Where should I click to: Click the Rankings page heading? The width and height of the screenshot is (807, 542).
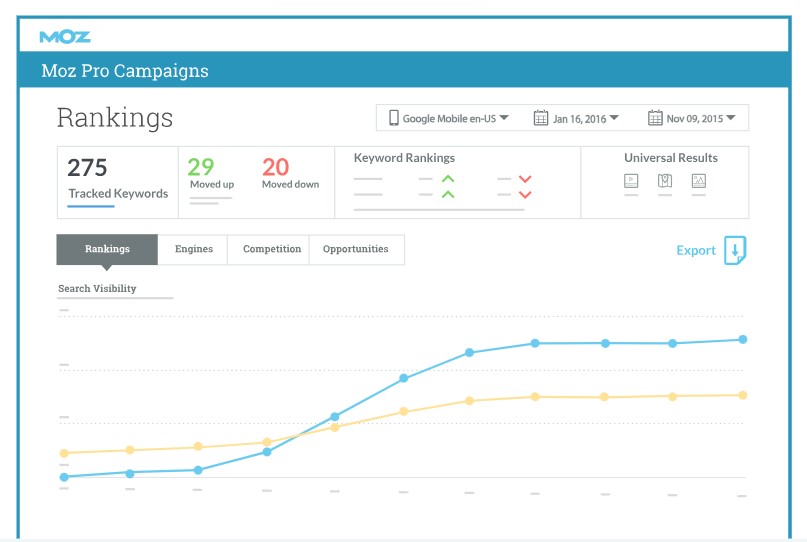point(115,118)
